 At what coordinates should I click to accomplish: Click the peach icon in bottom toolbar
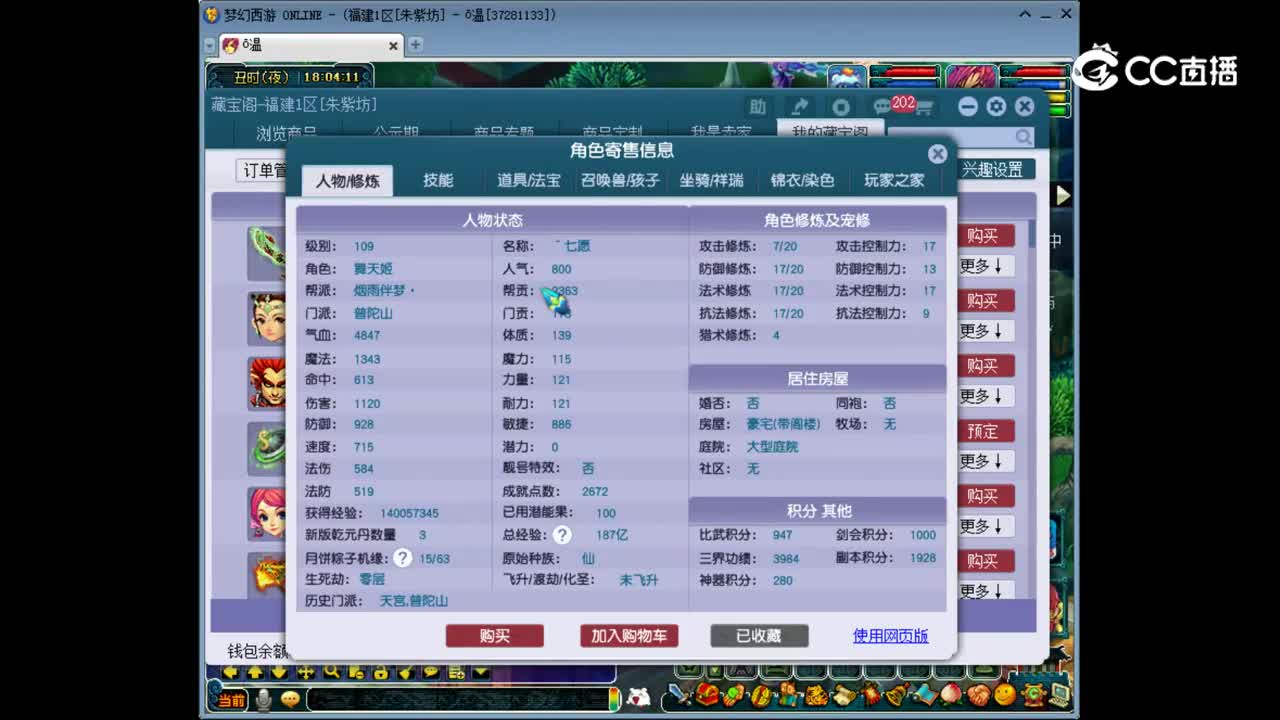pyautogui.click(x=951, y=694)
